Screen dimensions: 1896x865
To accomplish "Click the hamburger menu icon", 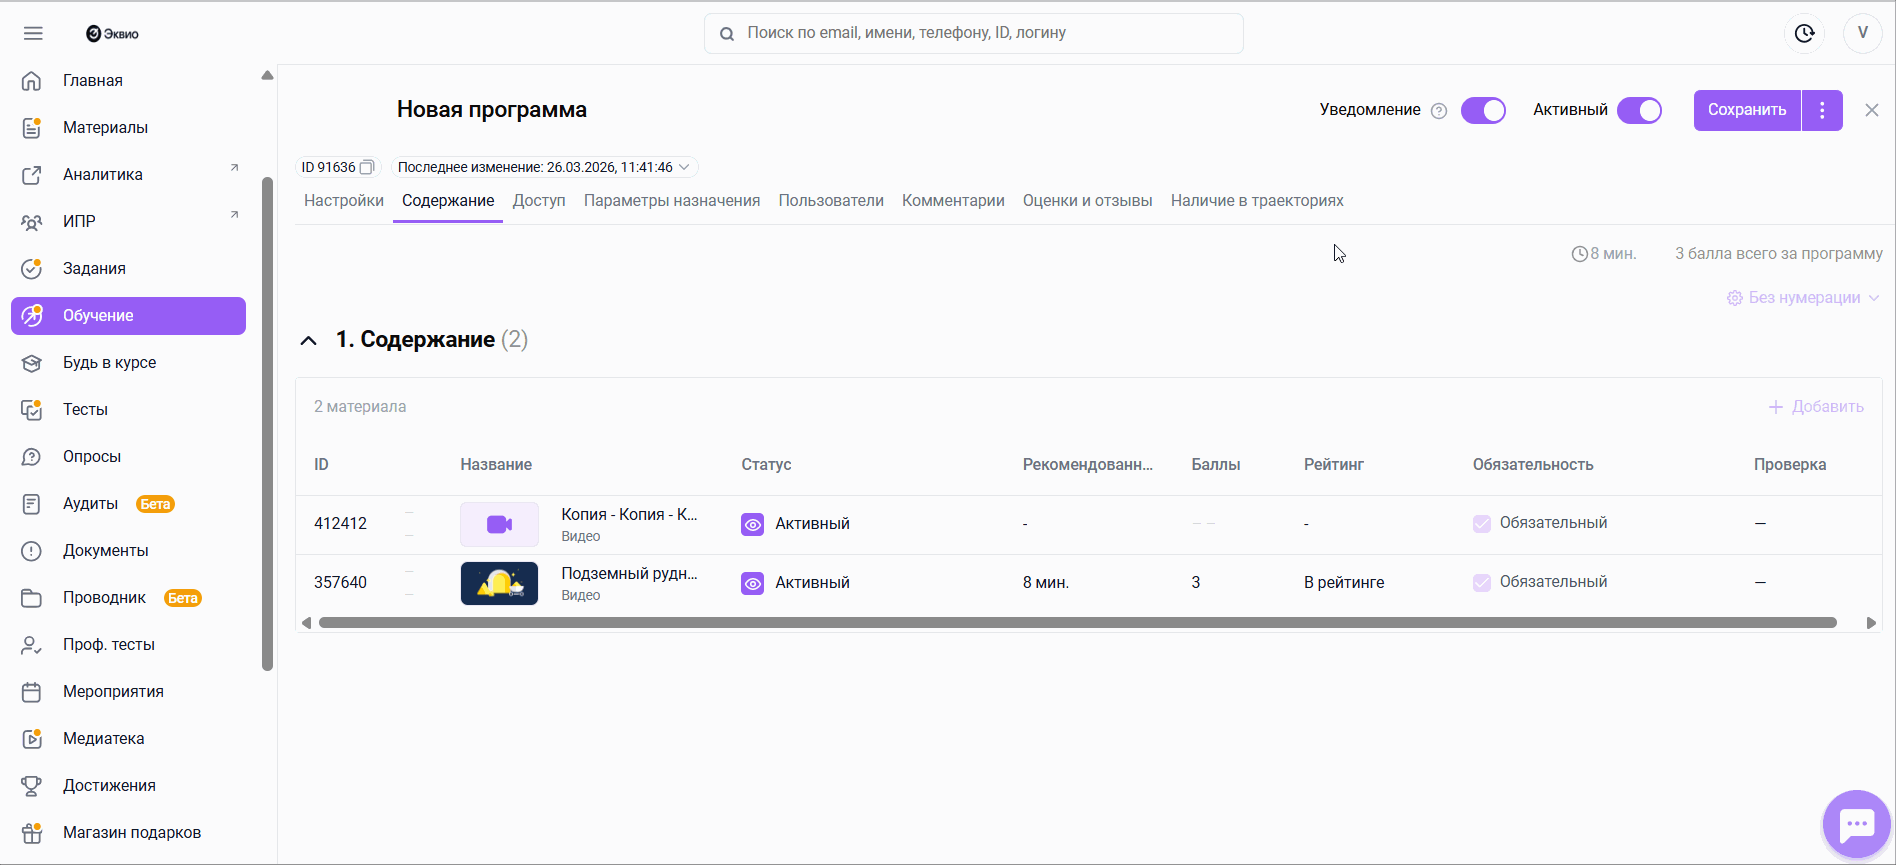I will (x=33, y=33).
